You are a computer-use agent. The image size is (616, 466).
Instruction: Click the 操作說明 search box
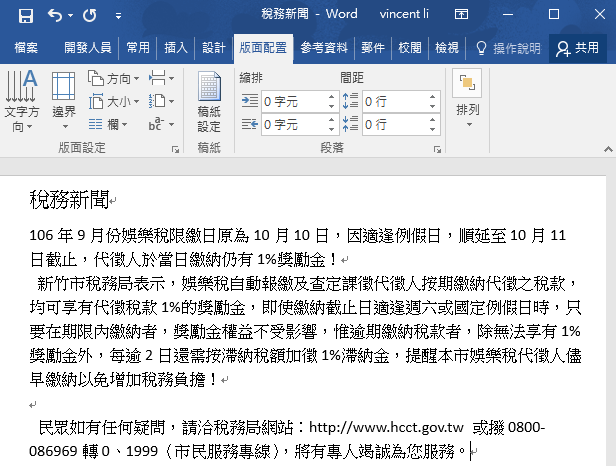pos(508,48)
